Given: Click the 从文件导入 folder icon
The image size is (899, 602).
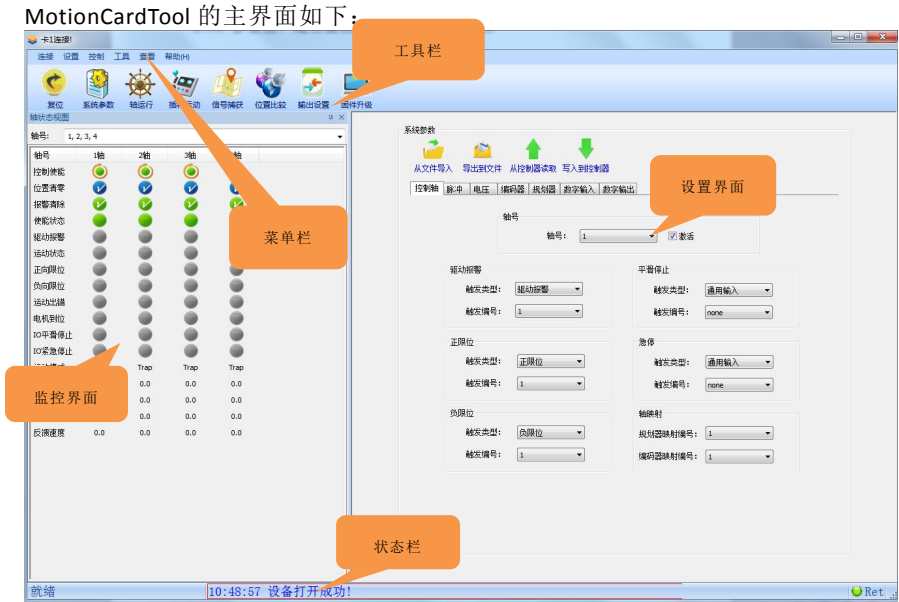Looking at the screenshot, I should [x=433, y=151].
